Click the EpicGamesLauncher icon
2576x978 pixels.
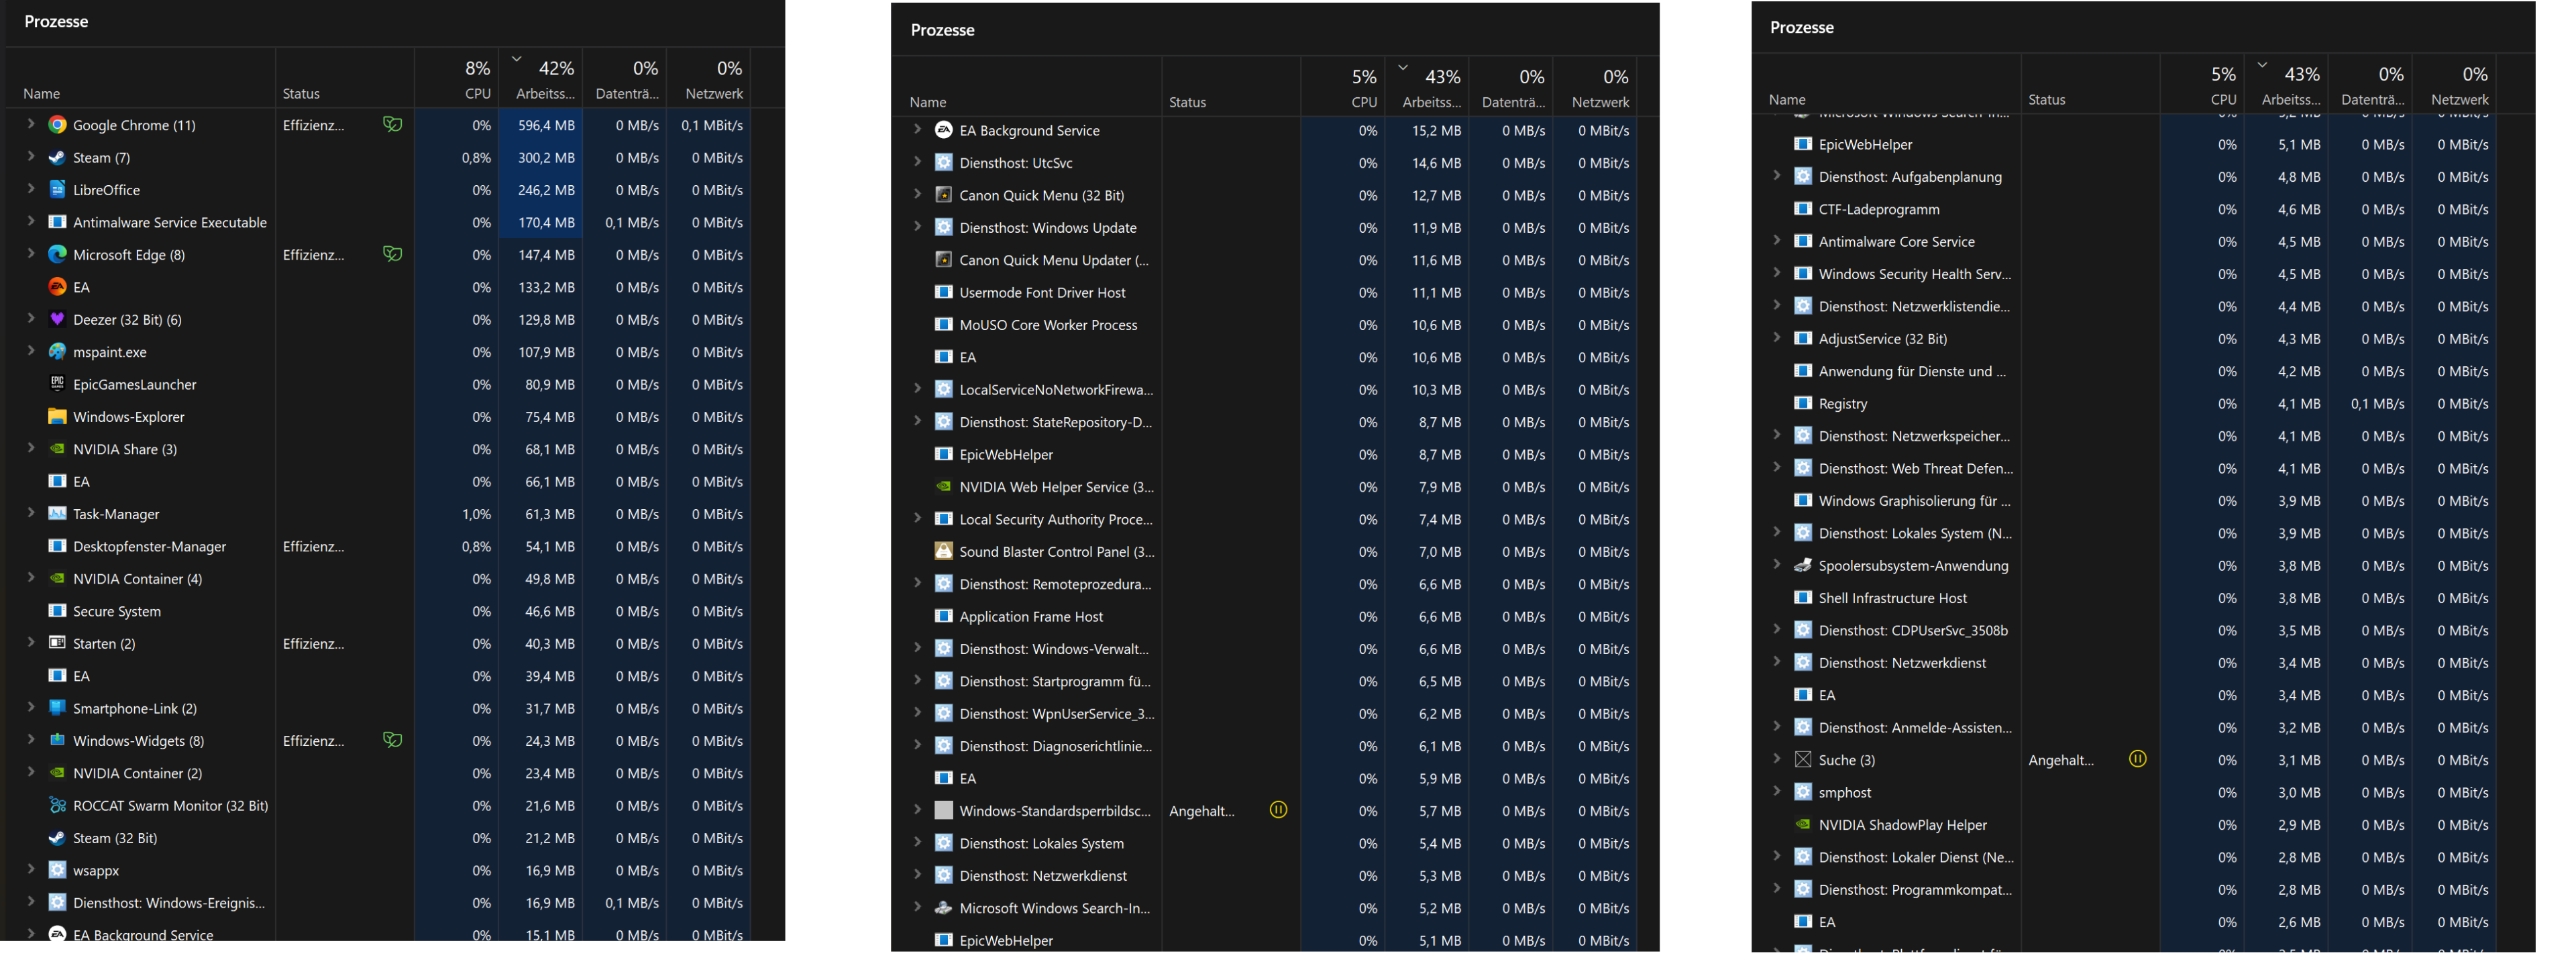(x=57, y=384)
